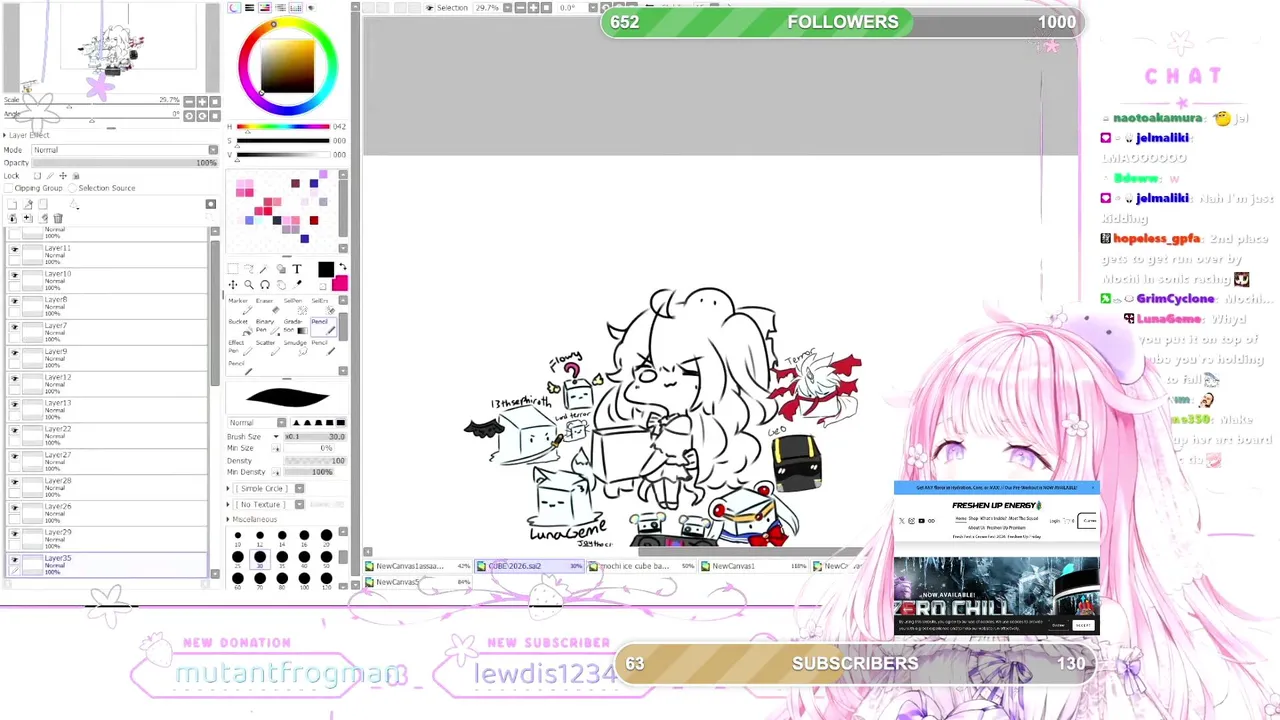Switch to the mochi ice cube canvas tab
Image resolution: width=1280 pixels, height=720 pixels.
coord(642,566)
